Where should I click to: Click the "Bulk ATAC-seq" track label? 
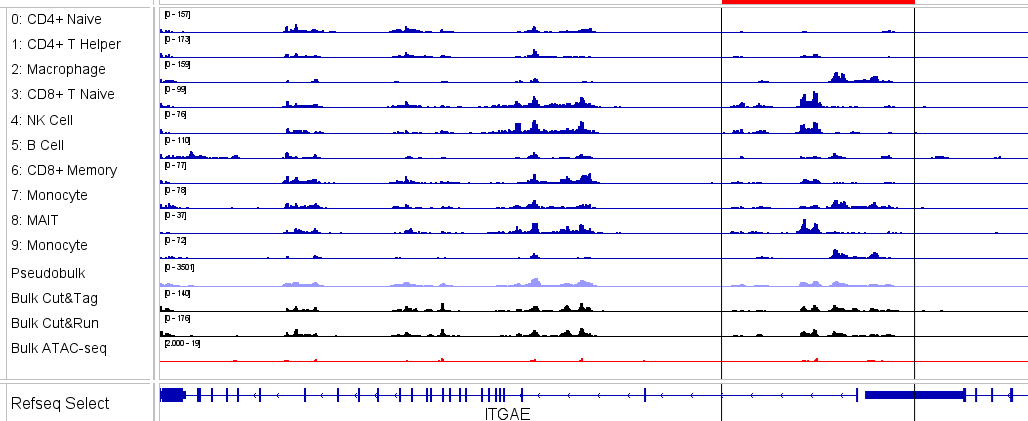click(x=58, y=348)
